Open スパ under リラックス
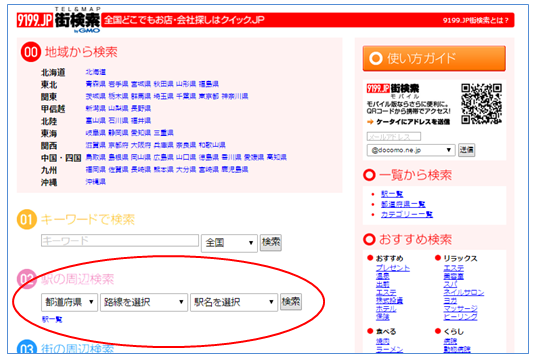The height and width of the screenshot is (360, 543). coord(450,284)
